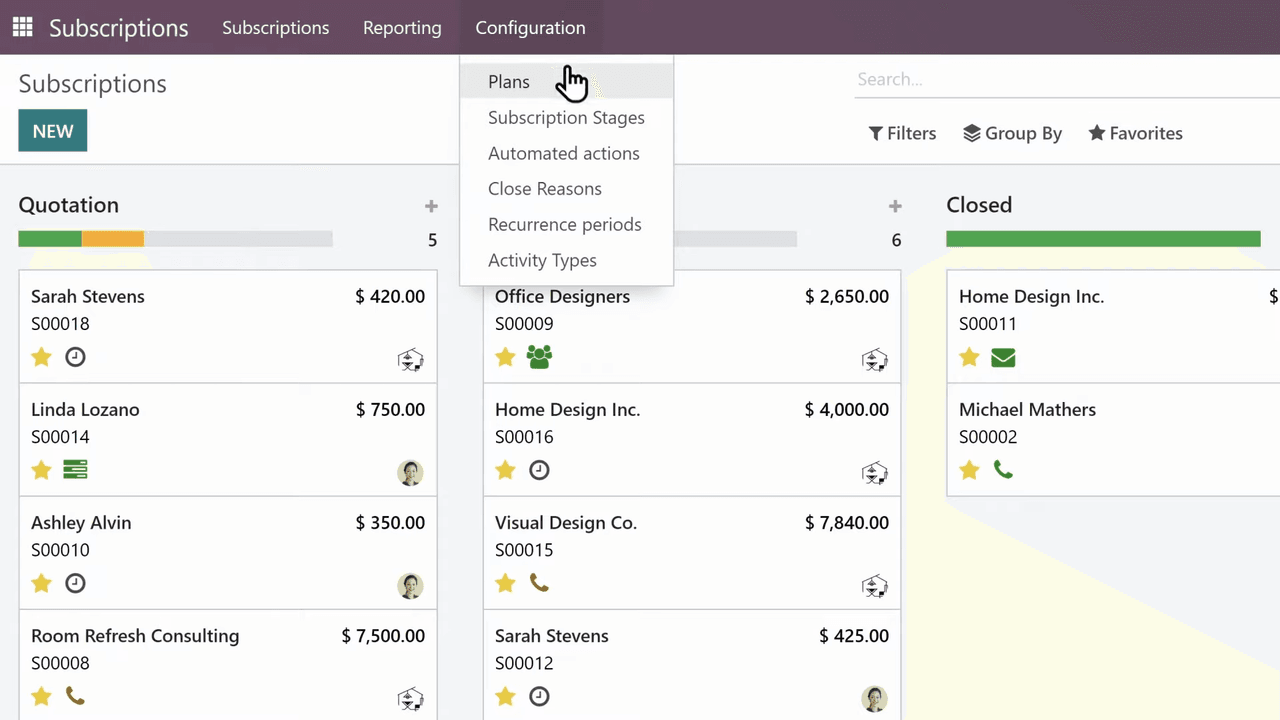Click phone icon on Visual Design Co. card
Image resolution: width=1280 pixels, height=720 pixels.
point(539,582)
